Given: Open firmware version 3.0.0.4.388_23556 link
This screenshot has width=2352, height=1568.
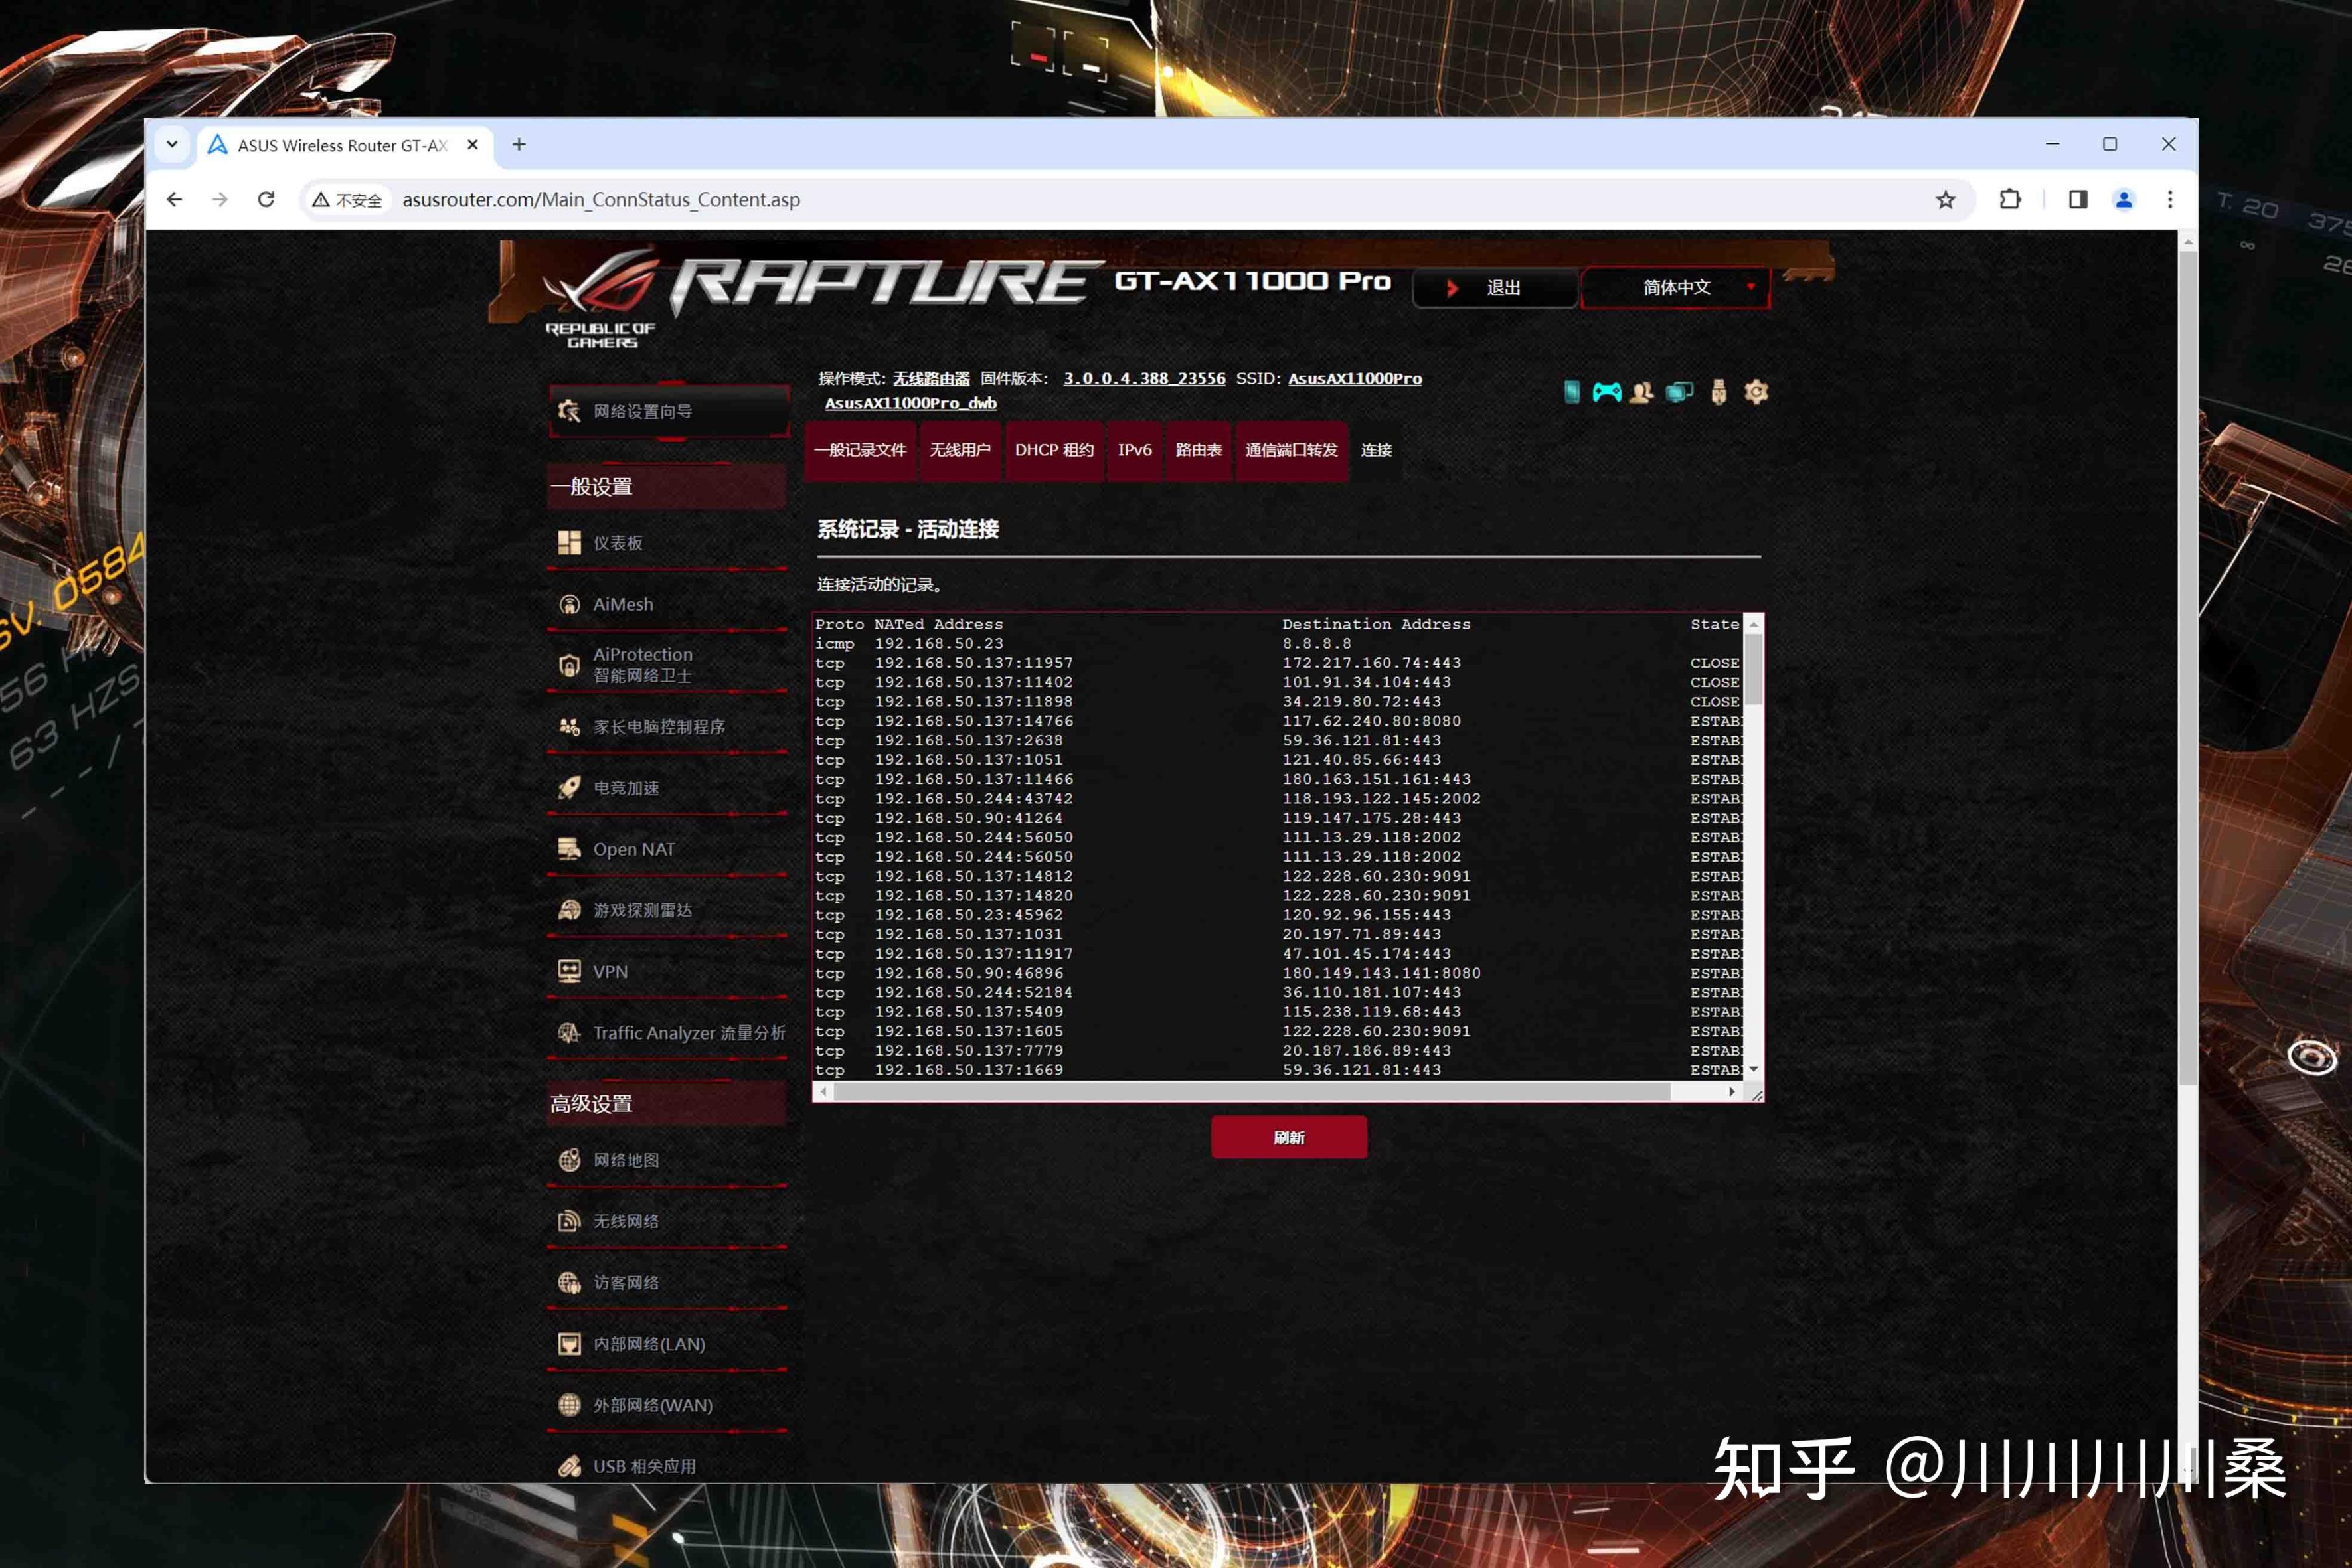Looking at the screenshot, I should tap(1144, 378).
